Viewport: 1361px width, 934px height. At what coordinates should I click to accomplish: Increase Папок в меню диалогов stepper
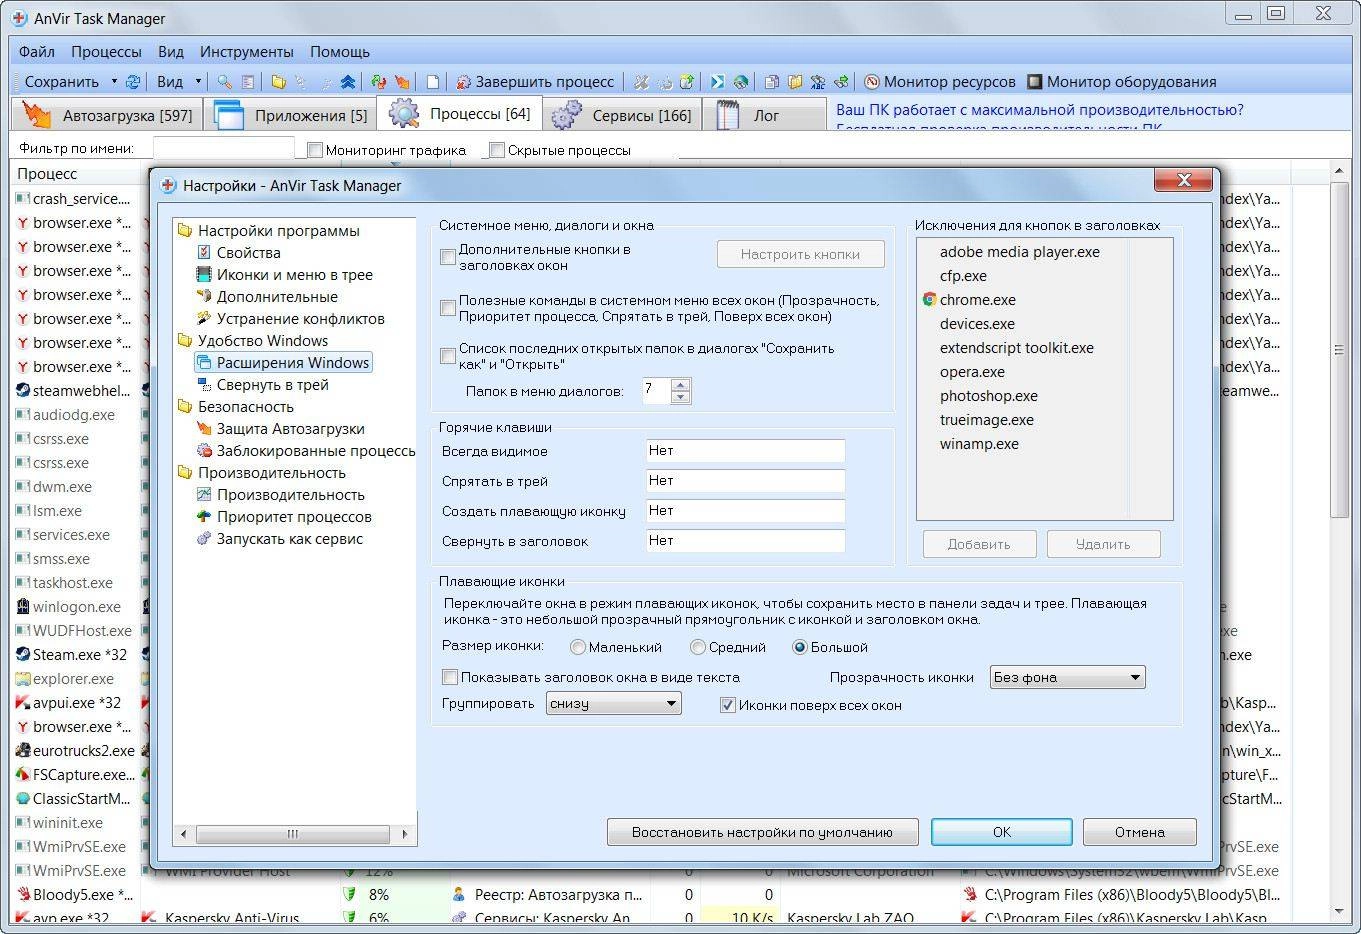coord(681,384)
